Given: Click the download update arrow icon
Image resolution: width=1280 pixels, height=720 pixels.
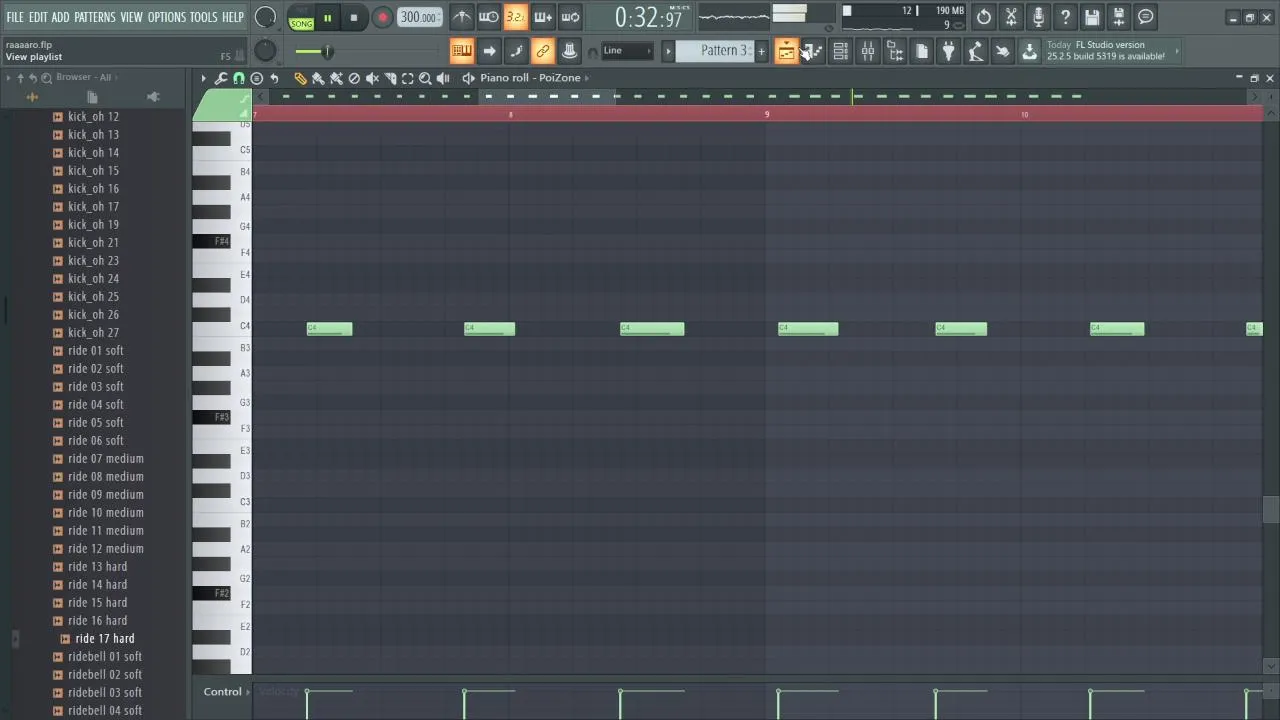Looking at the screenshot, I should point(1029,51).
